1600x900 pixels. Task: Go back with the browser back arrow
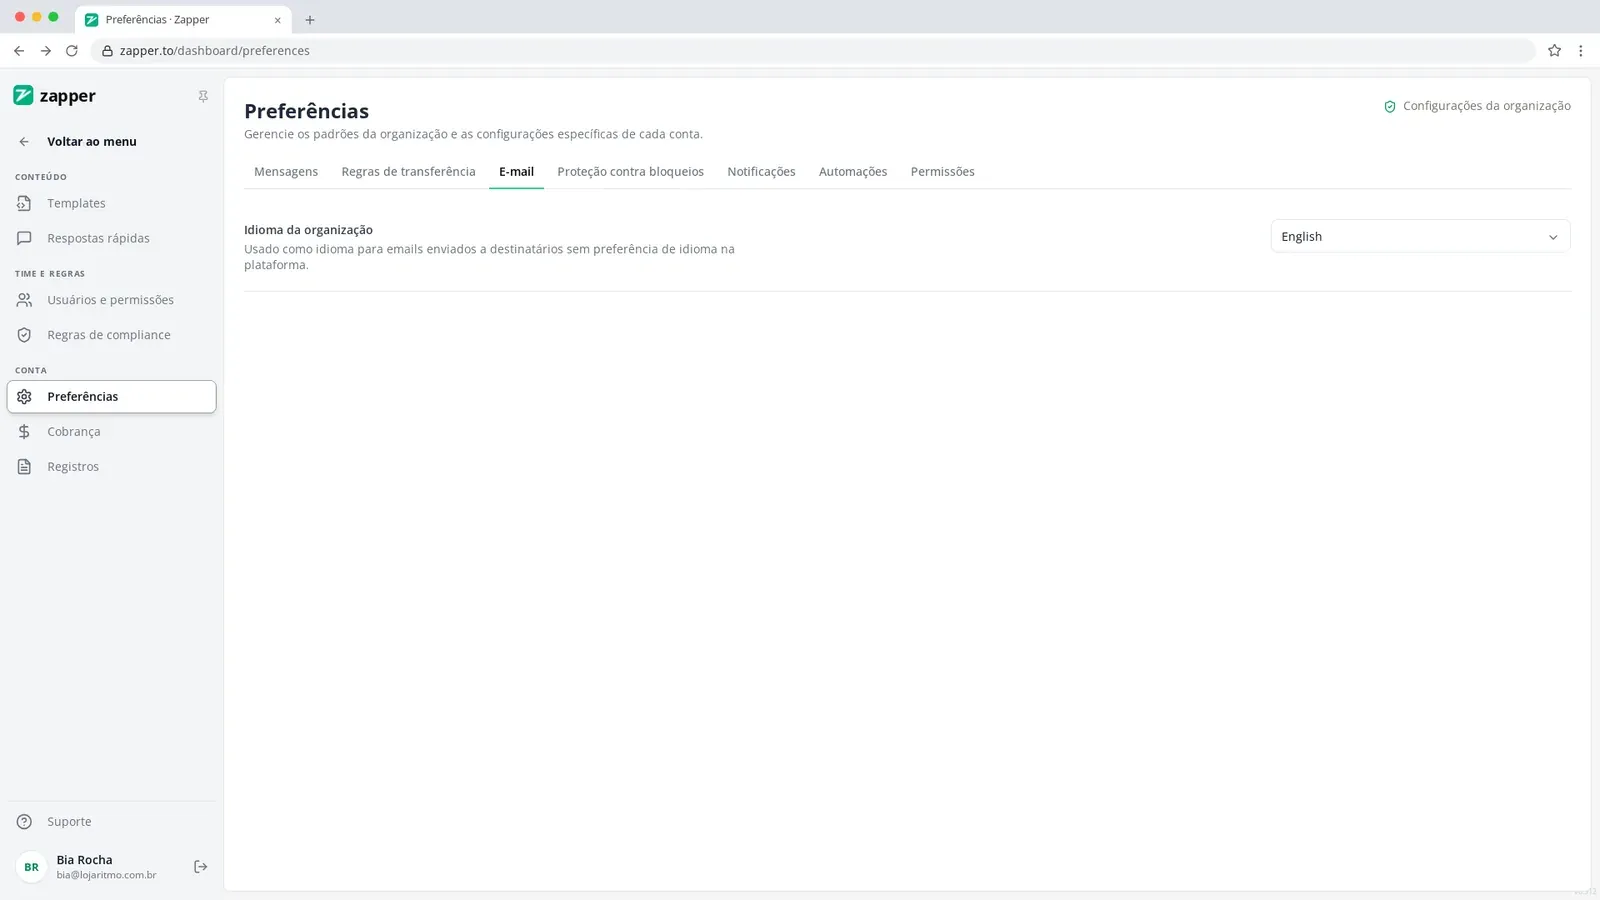(x=19, y=51)
